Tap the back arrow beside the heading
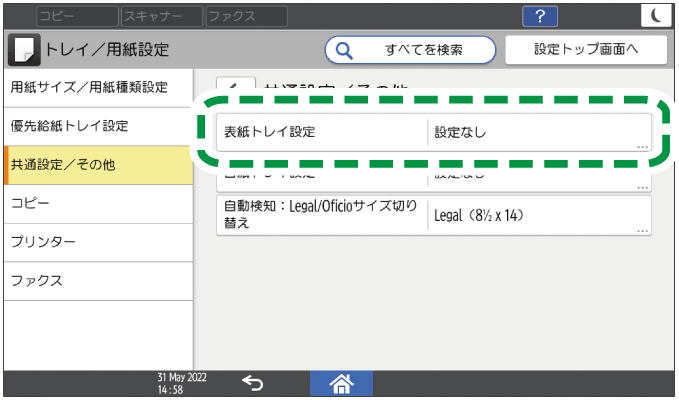 pyautogui.click(x=236, y=84)
